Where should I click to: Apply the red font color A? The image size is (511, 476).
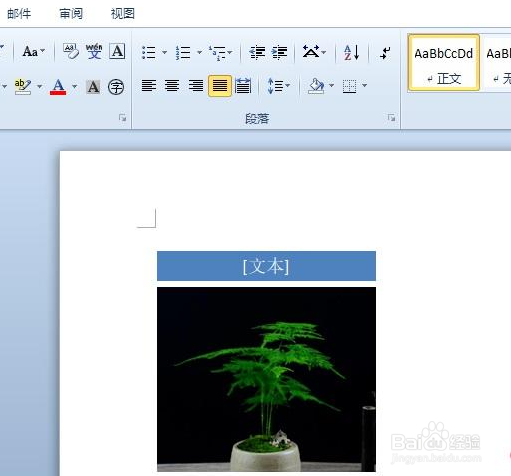pos(58,87)
